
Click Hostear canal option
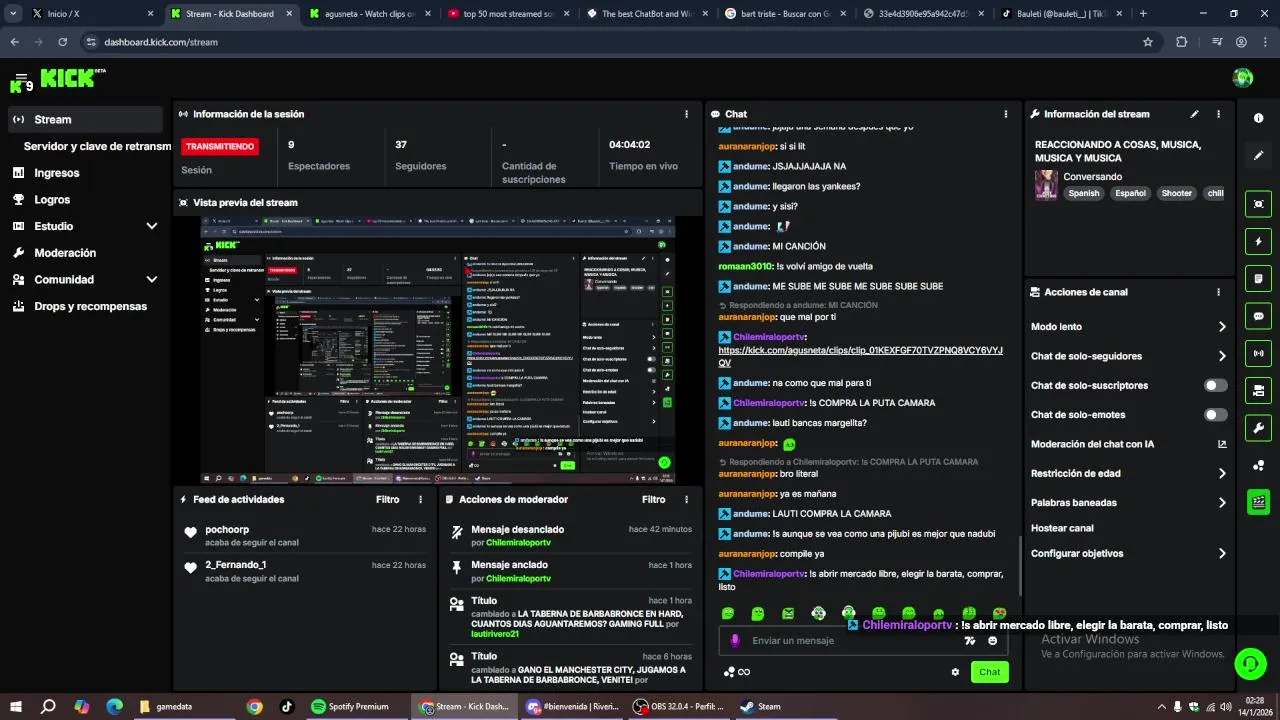tap(1062, 528)
